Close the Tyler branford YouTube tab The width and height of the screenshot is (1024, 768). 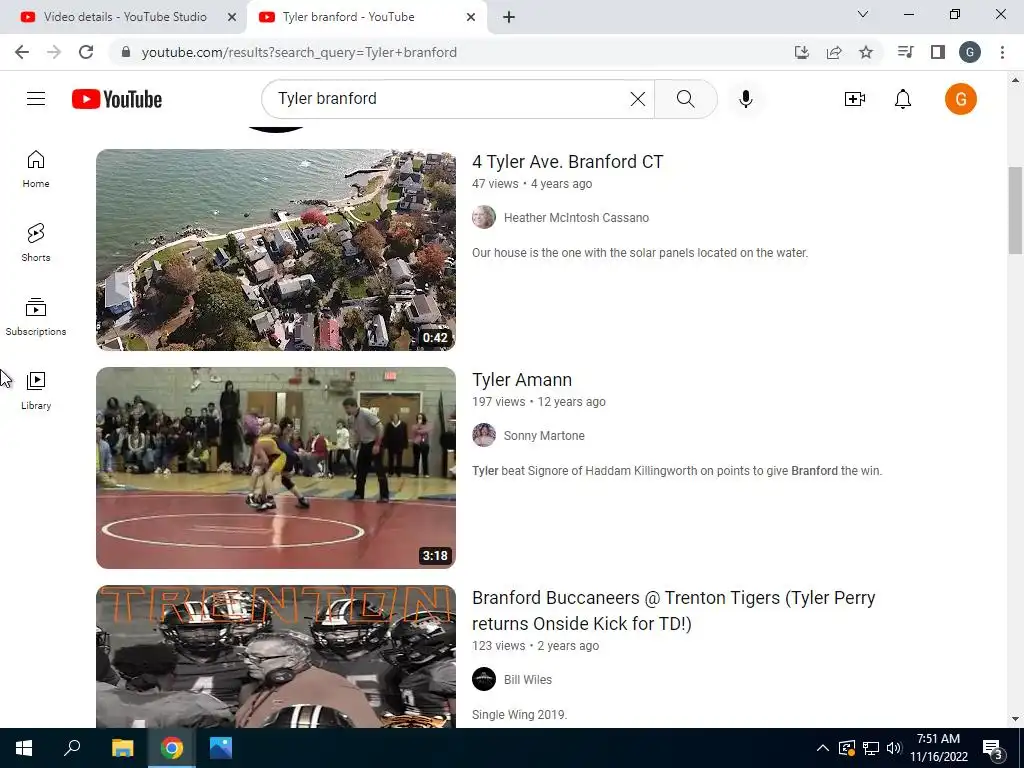[x=471, y=17]
